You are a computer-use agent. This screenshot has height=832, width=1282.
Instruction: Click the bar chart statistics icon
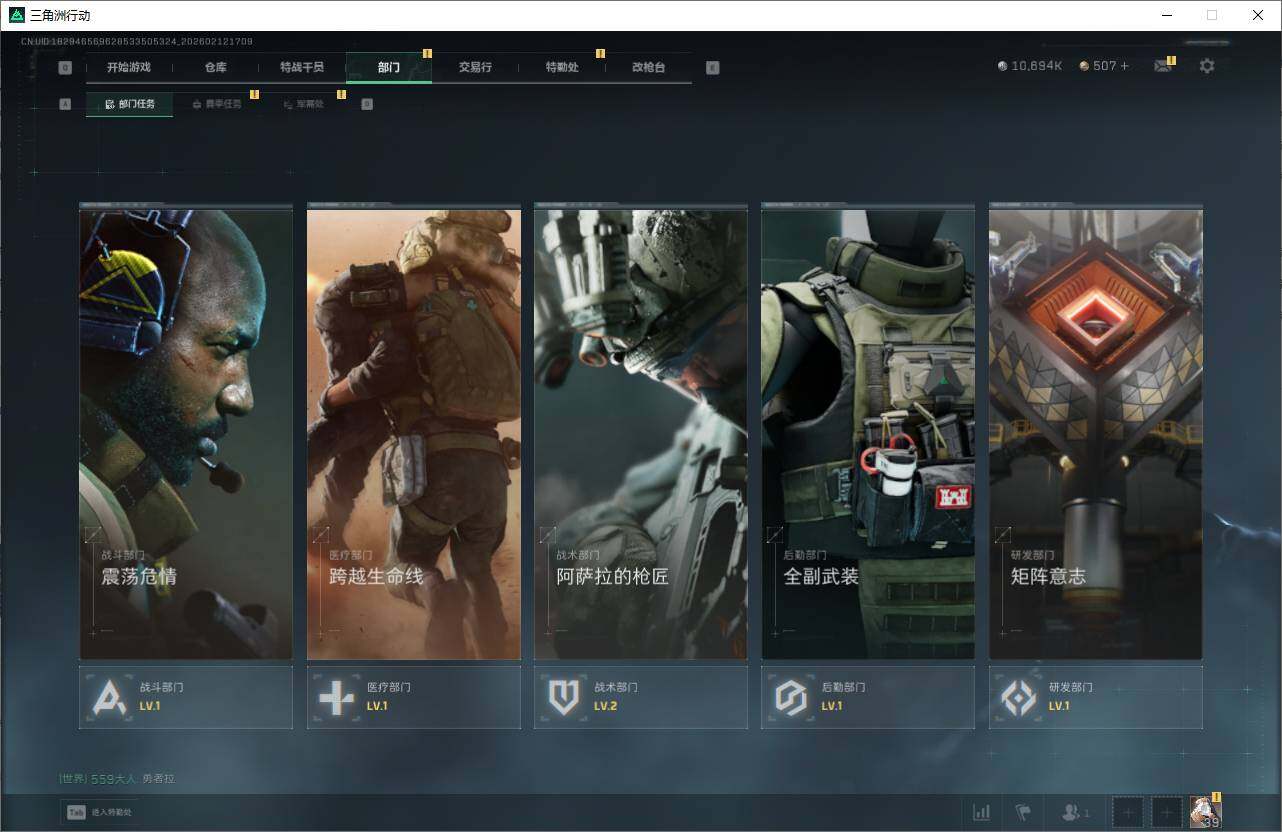[982, 812]
